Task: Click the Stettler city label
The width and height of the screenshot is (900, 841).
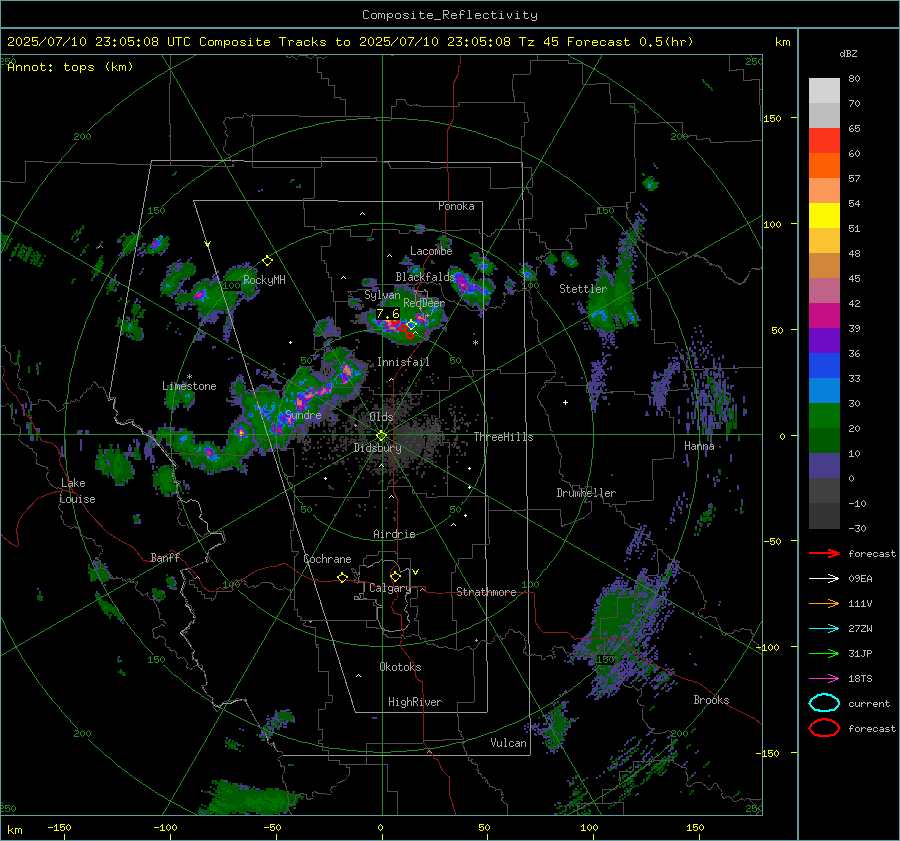Action: 583,289
